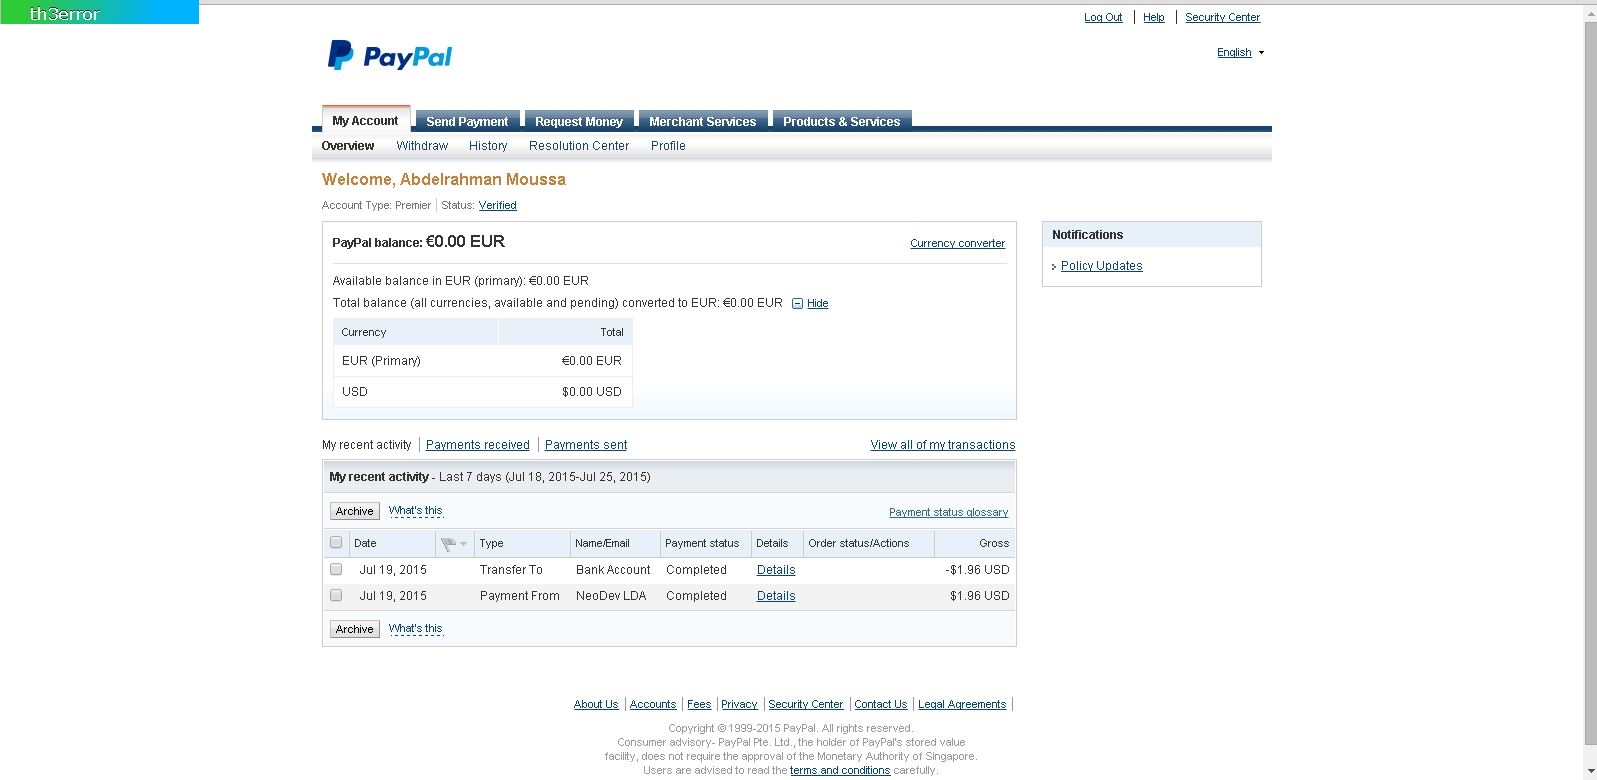Click the -$1.96 USD gross amount
The height and width of the screenshot is (780, 1597).
click(977, 570)
